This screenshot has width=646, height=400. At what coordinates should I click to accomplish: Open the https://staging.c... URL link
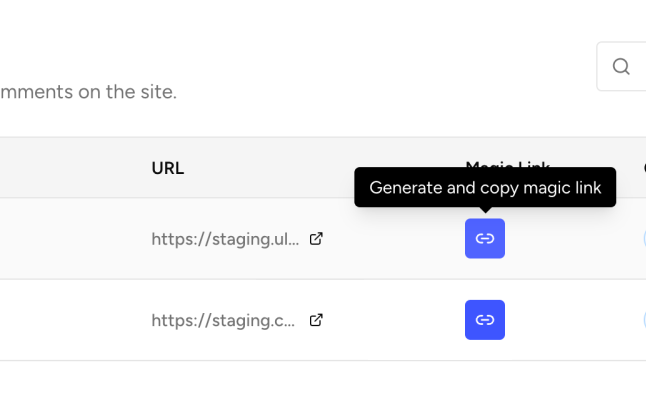point(223,320)
